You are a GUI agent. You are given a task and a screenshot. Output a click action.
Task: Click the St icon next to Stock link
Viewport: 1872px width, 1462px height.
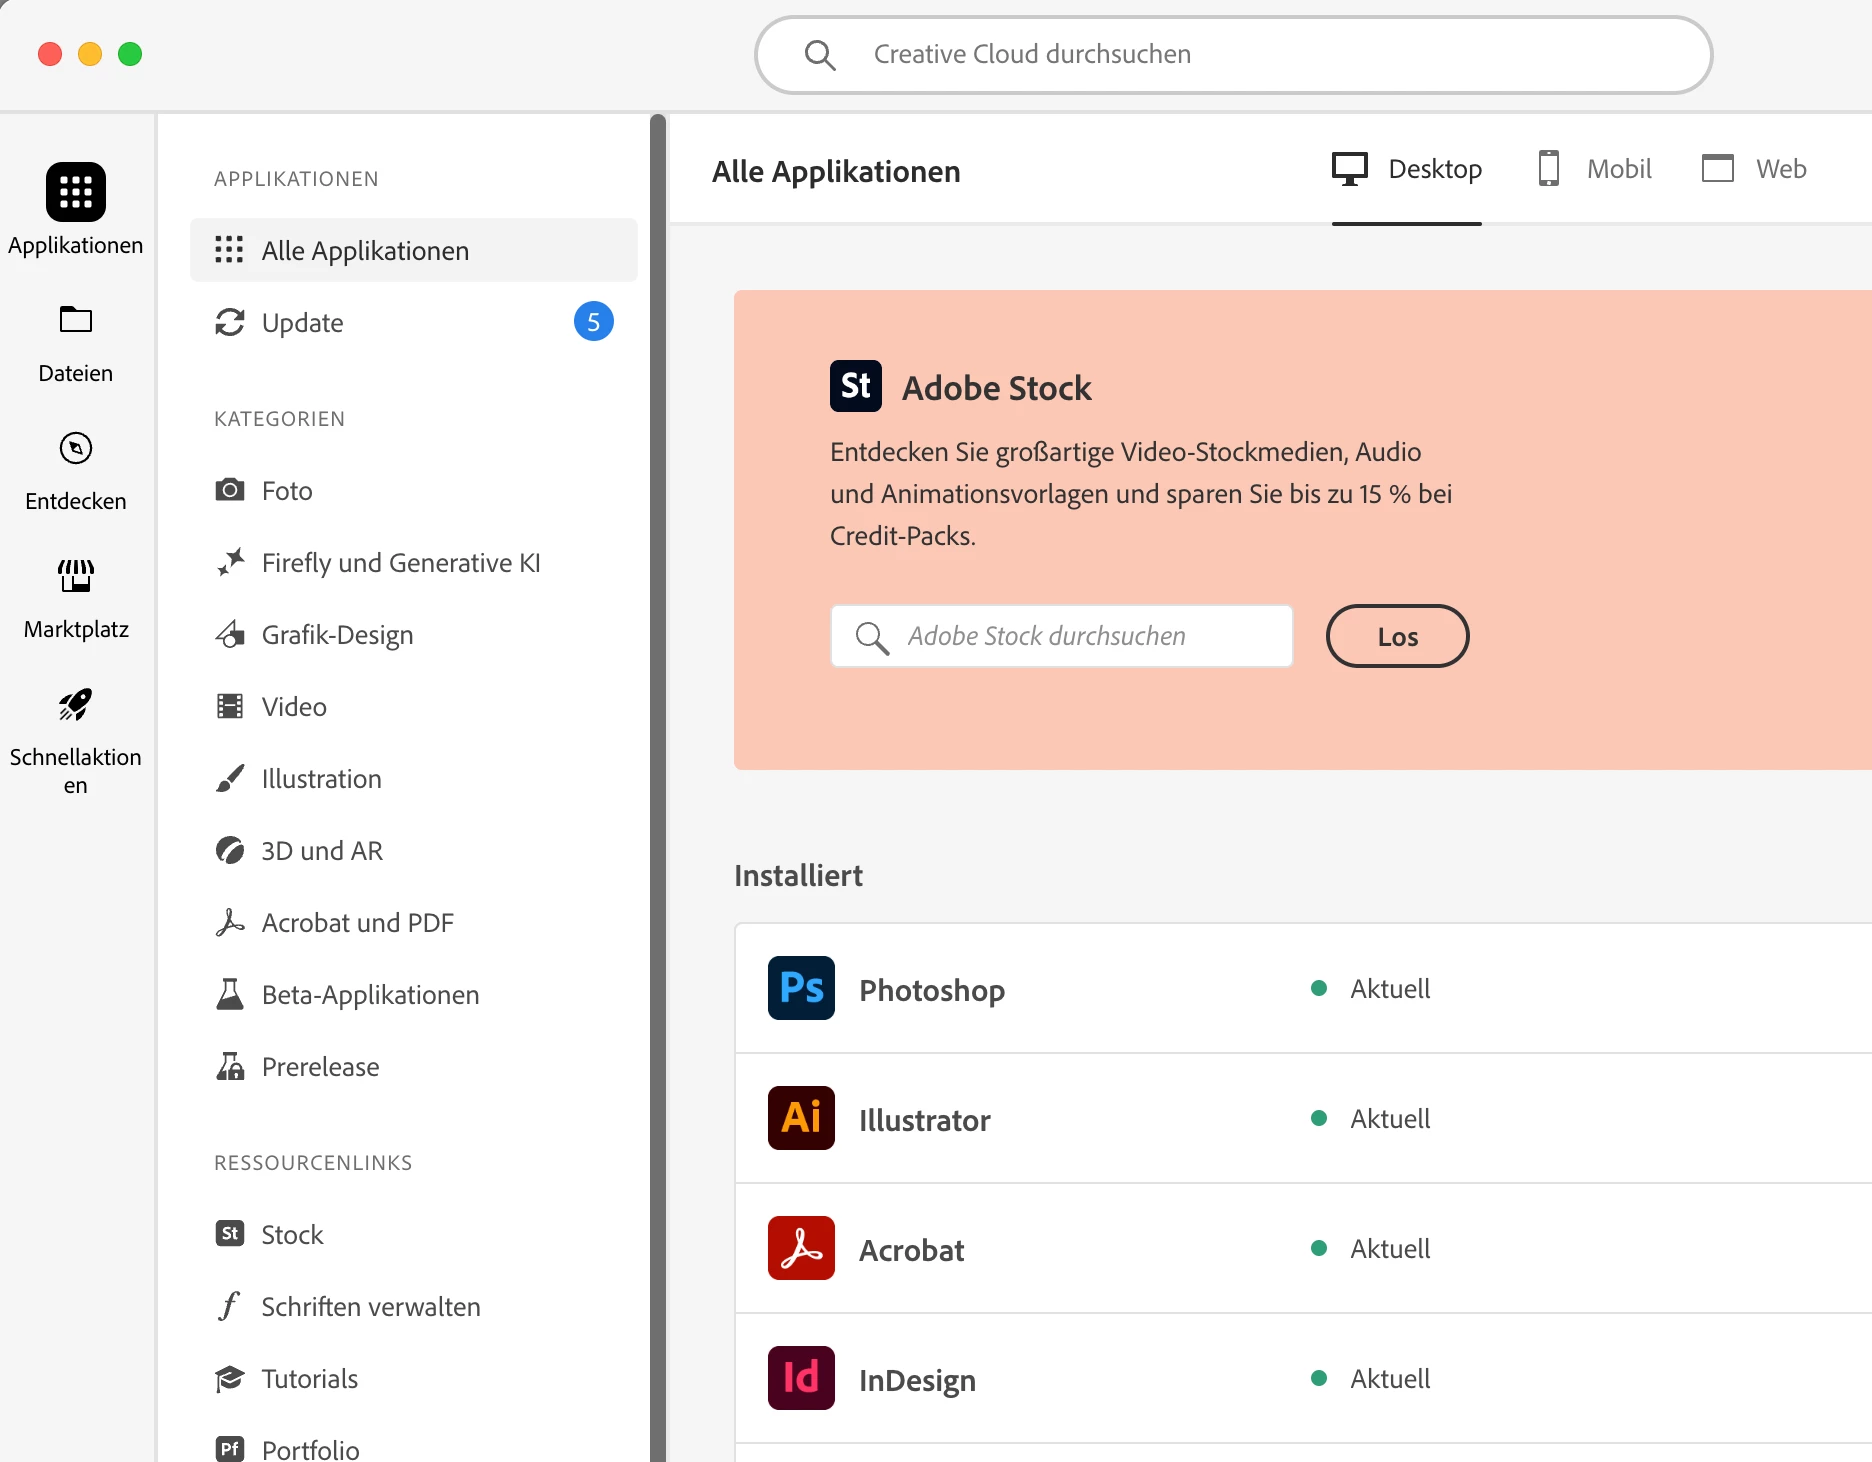click(230, 1234)
